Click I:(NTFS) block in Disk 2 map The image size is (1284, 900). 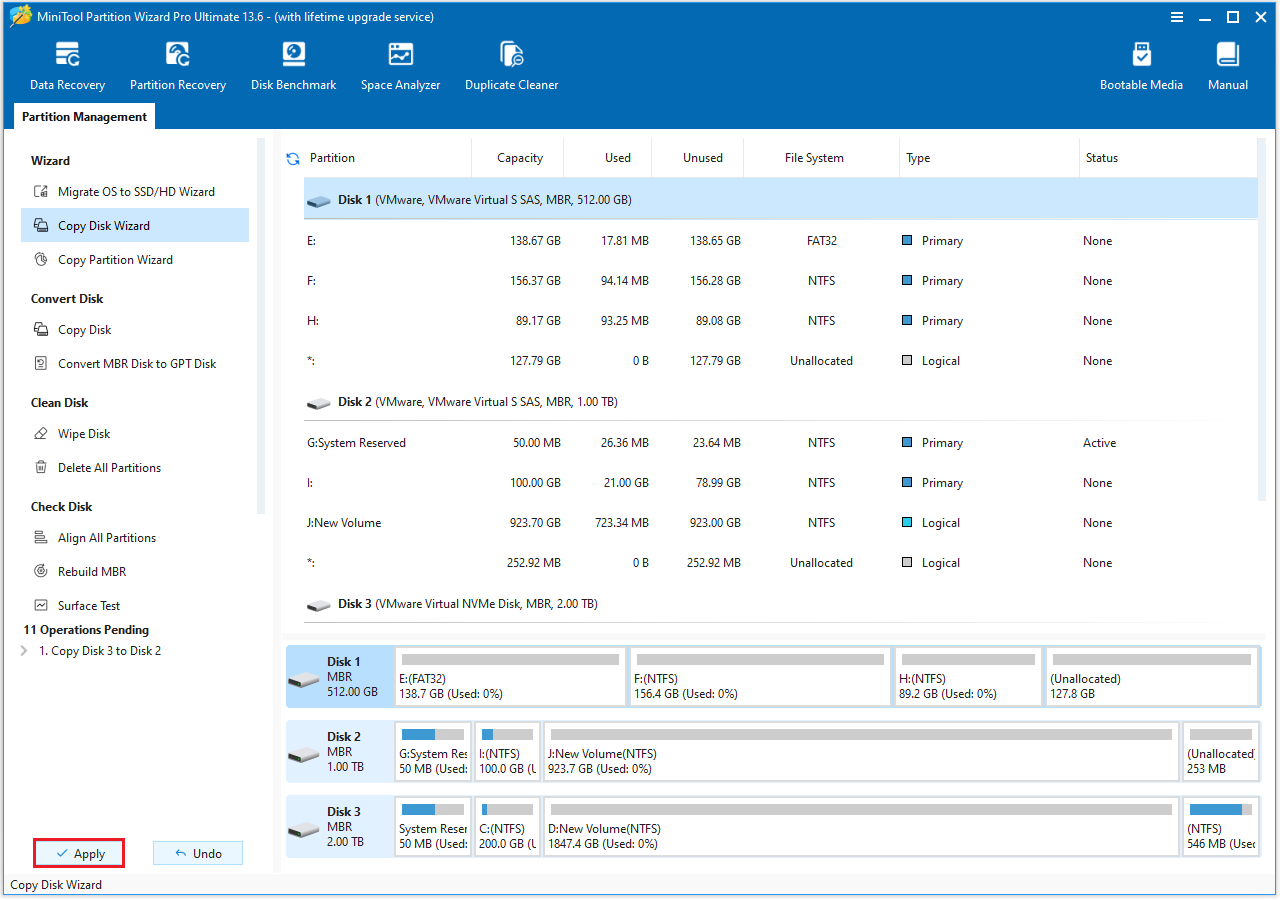click(x=508, y=752)
